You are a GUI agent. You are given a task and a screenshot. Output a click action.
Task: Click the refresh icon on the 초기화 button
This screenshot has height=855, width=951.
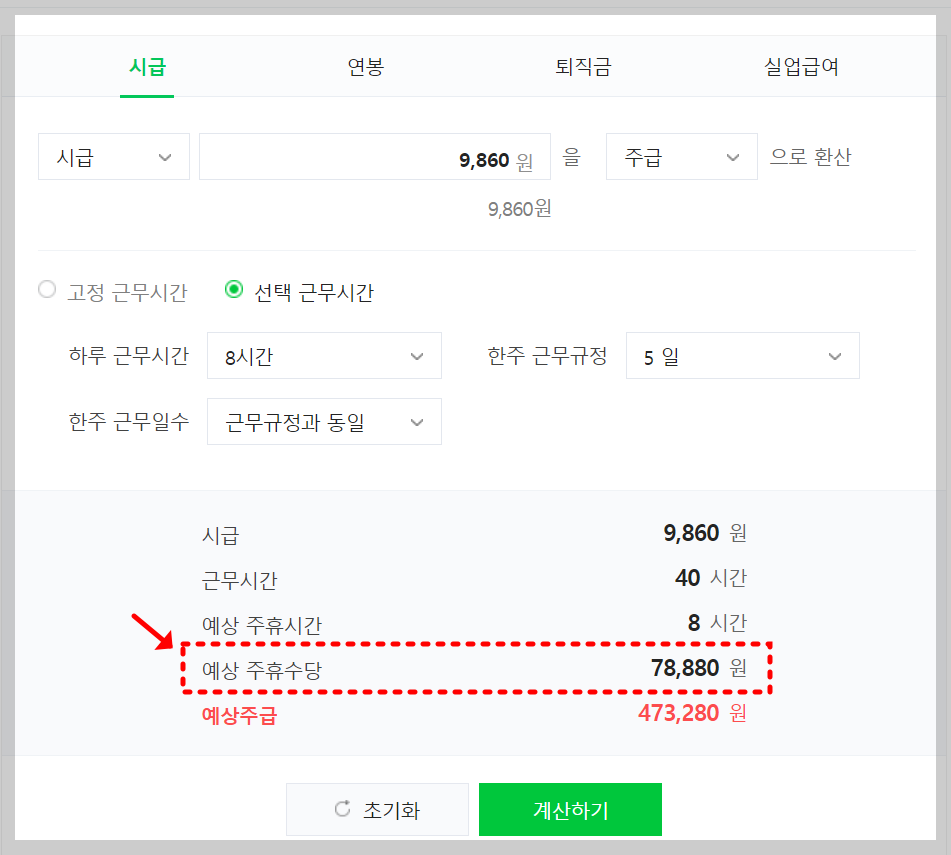point(344,809)
